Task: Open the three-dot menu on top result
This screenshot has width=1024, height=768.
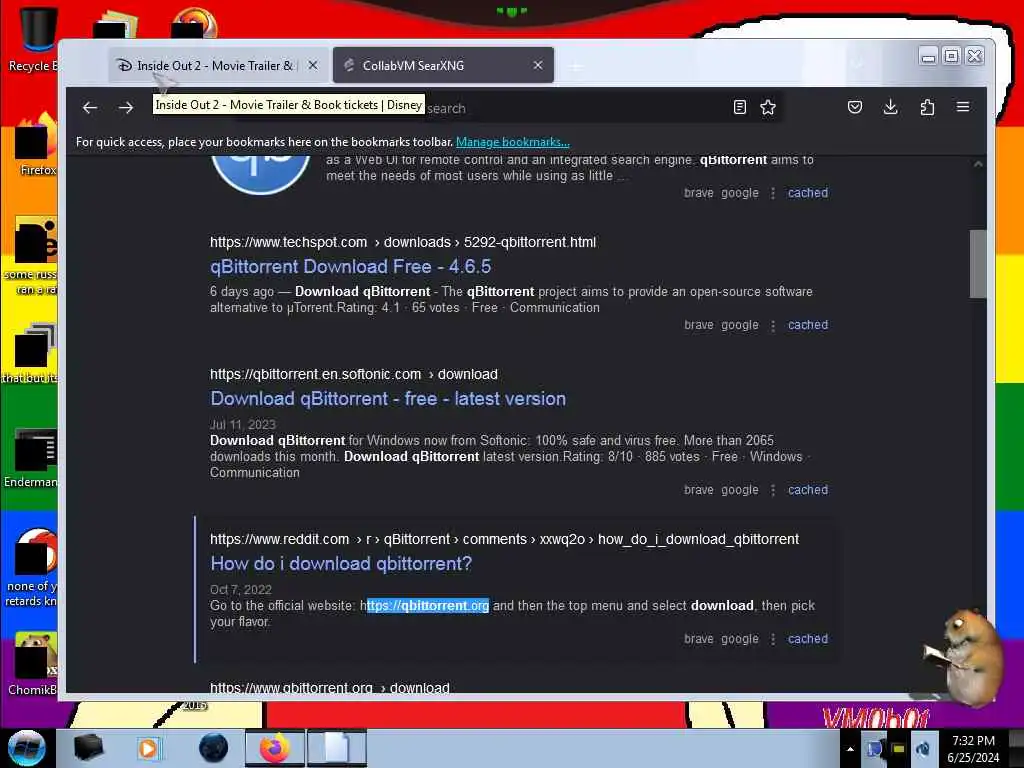Action: point(773,193)
